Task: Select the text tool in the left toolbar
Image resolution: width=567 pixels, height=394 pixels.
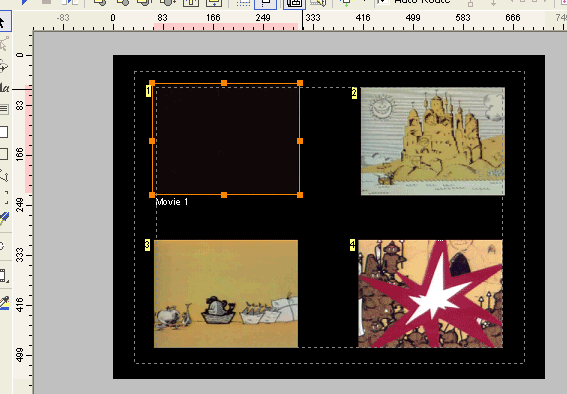Action: pos(4,87)
